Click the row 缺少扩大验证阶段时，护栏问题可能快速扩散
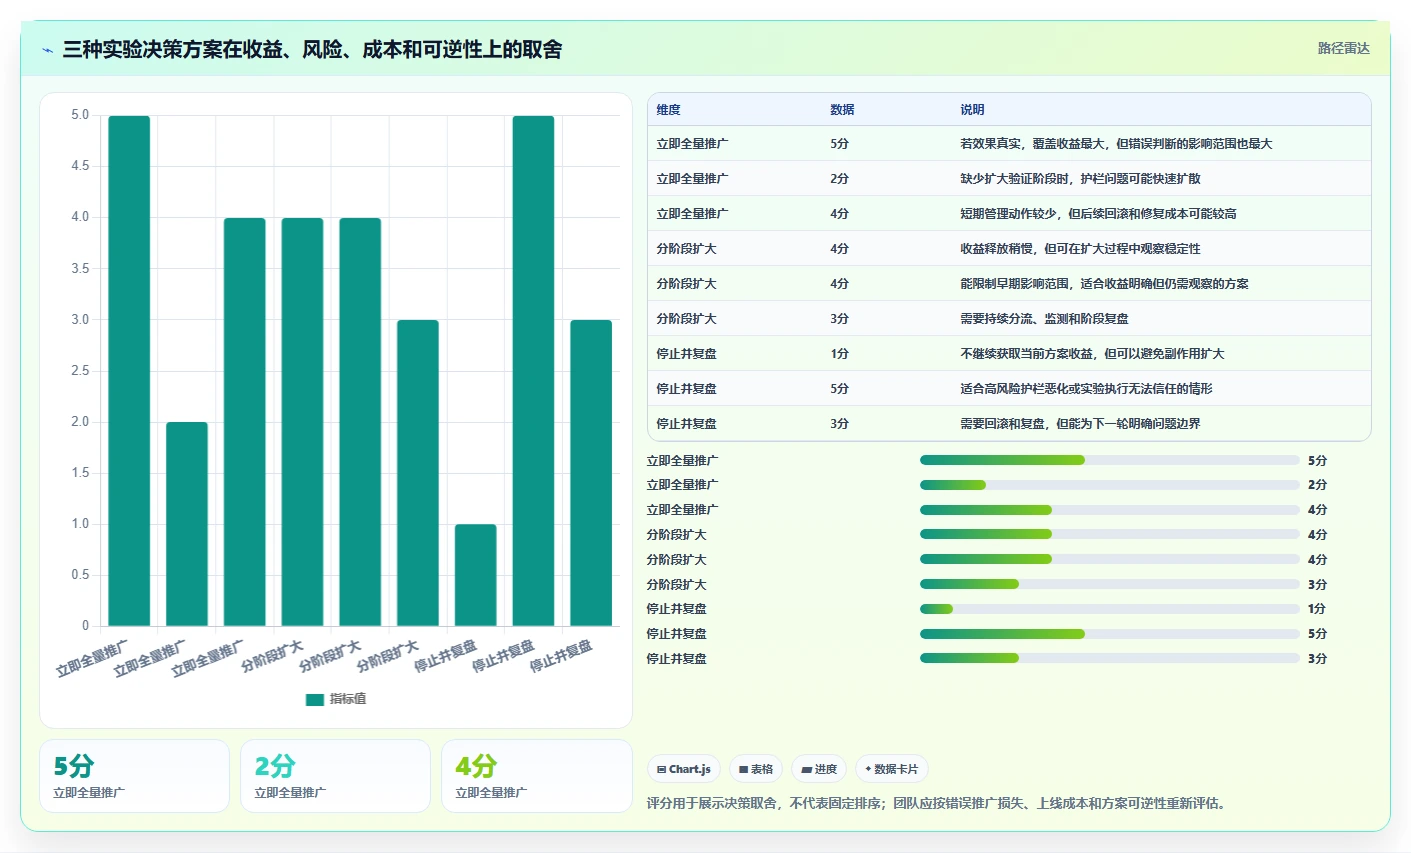Image resolution: width=1411 pixels, height=853 pixels. tap(1009, 179)
